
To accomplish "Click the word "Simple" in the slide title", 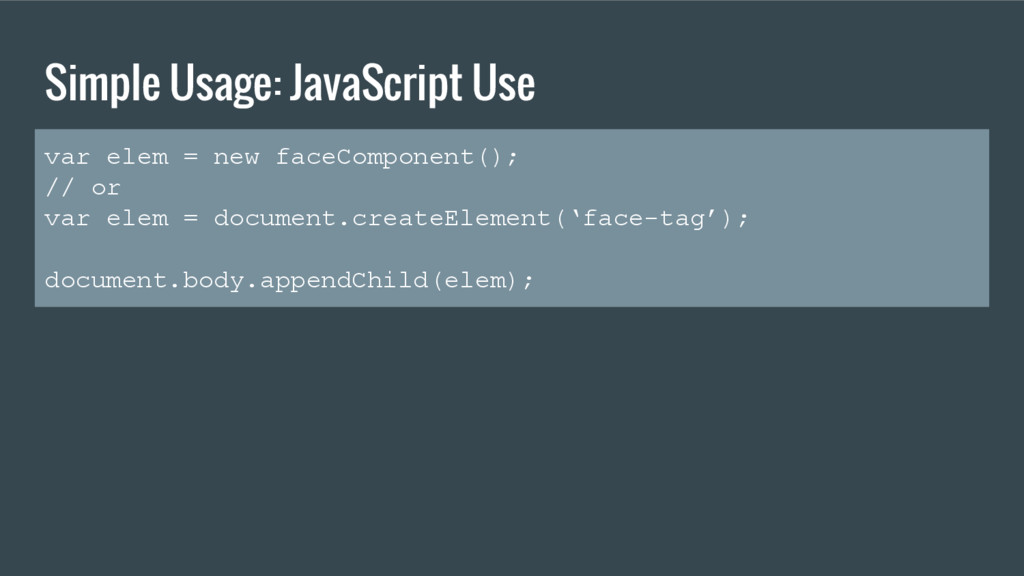I will click(103, 84).
